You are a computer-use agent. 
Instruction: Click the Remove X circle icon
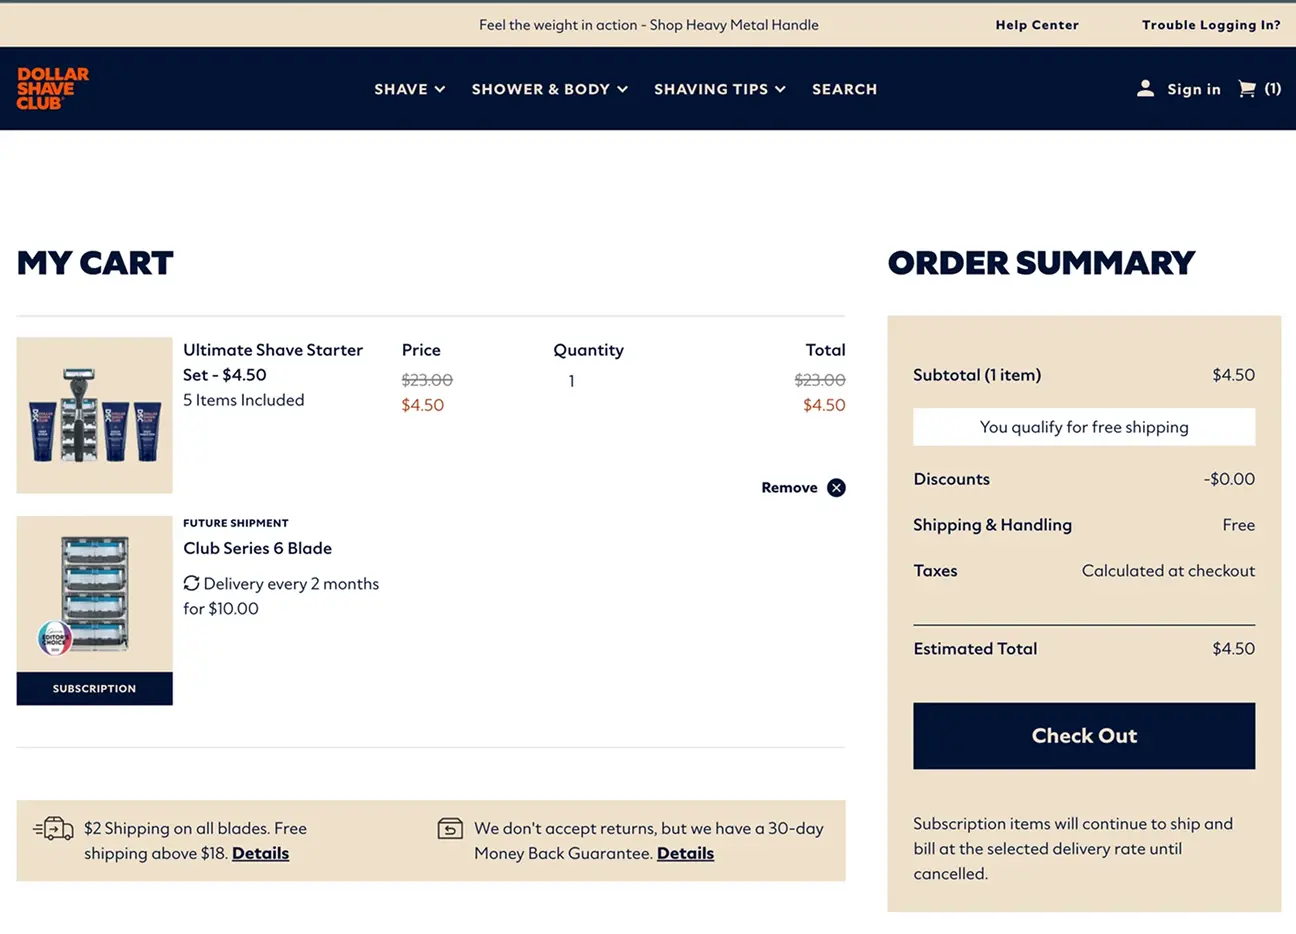tap(836, 488)
